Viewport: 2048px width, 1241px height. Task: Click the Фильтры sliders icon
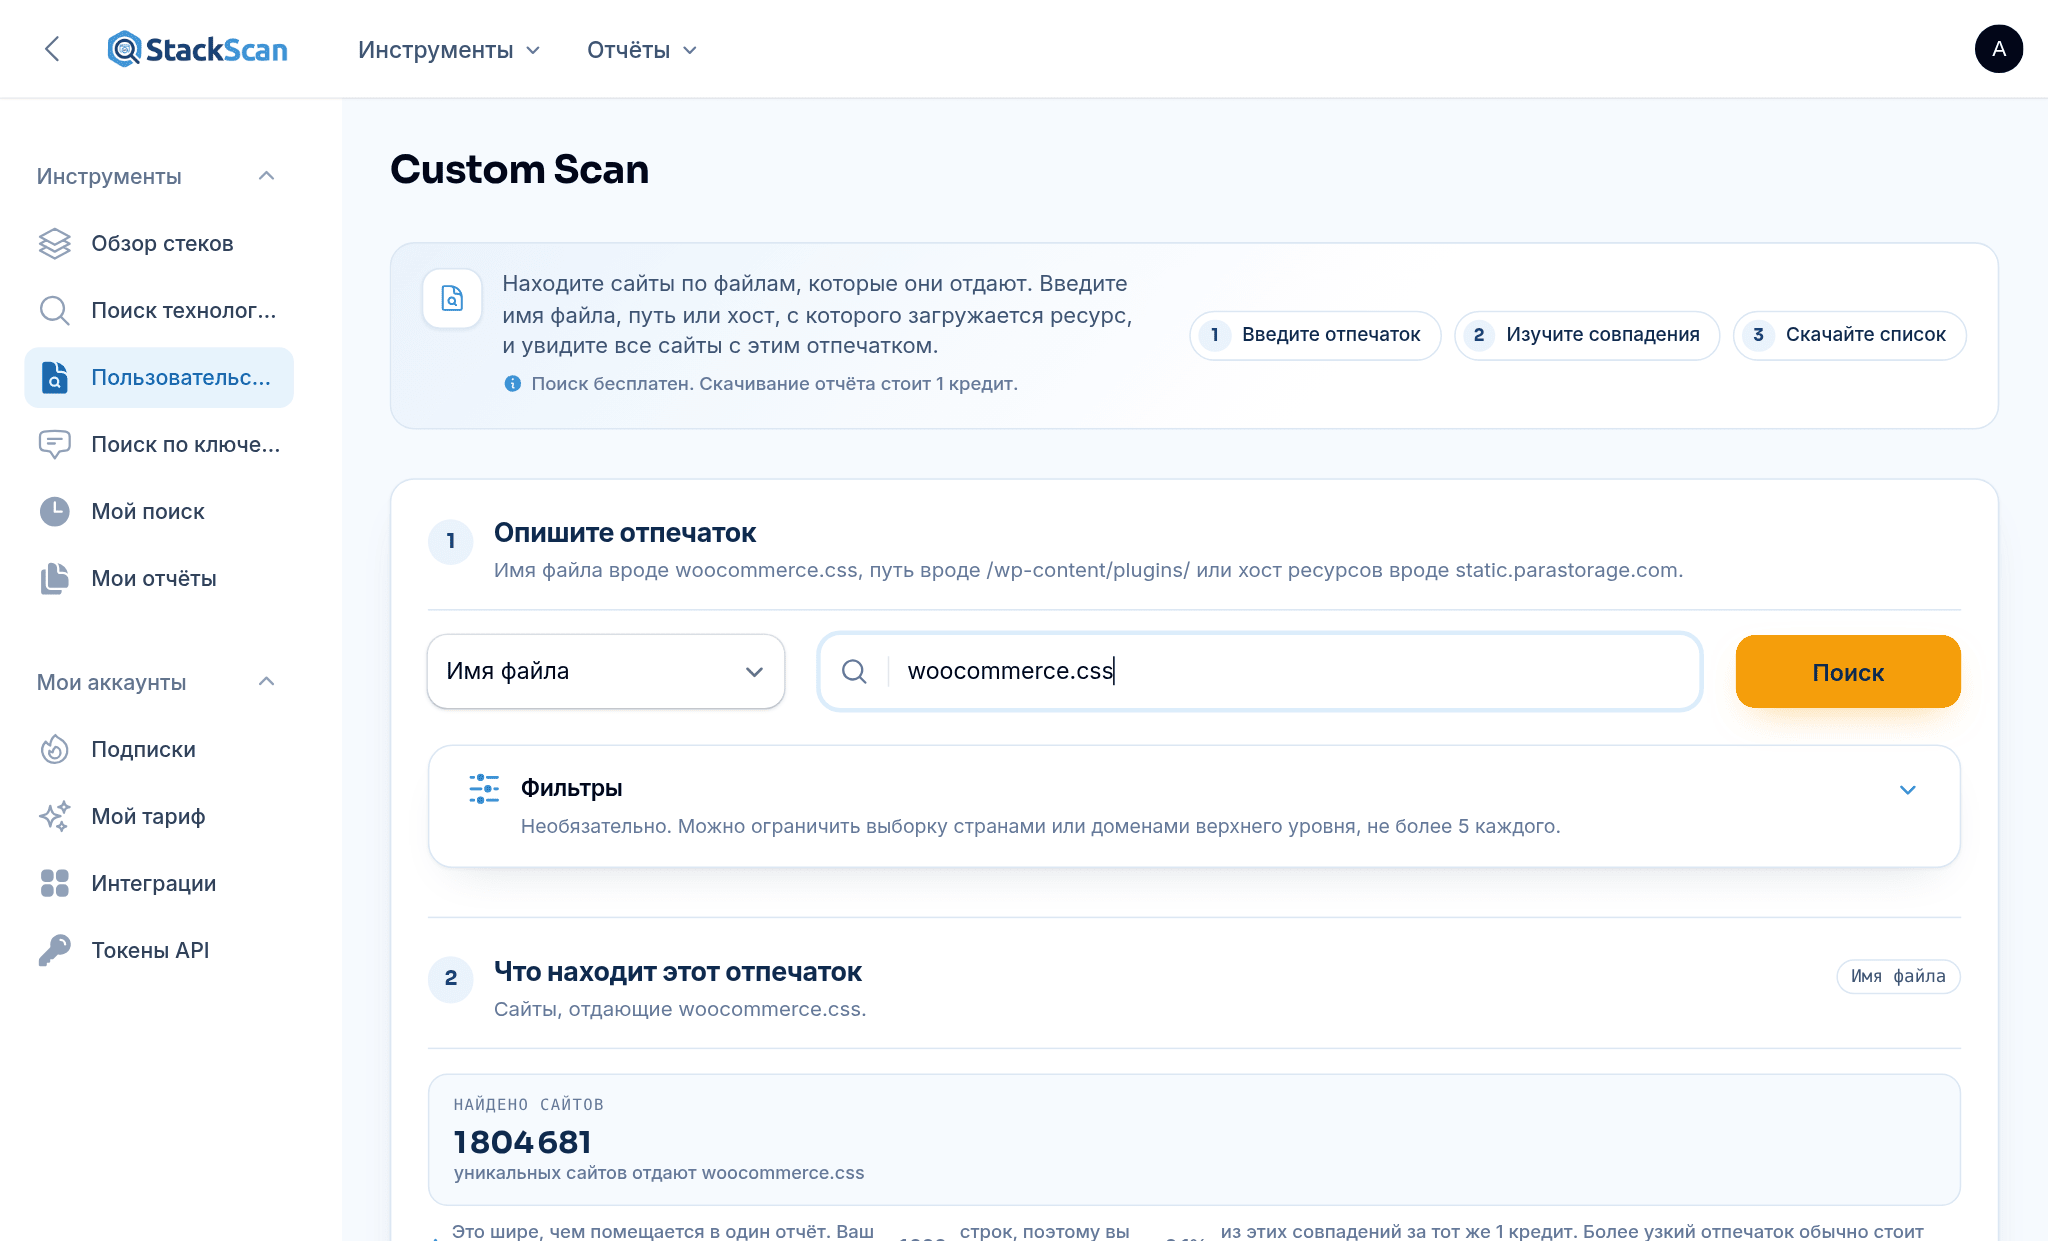click(x=484, y=788)
